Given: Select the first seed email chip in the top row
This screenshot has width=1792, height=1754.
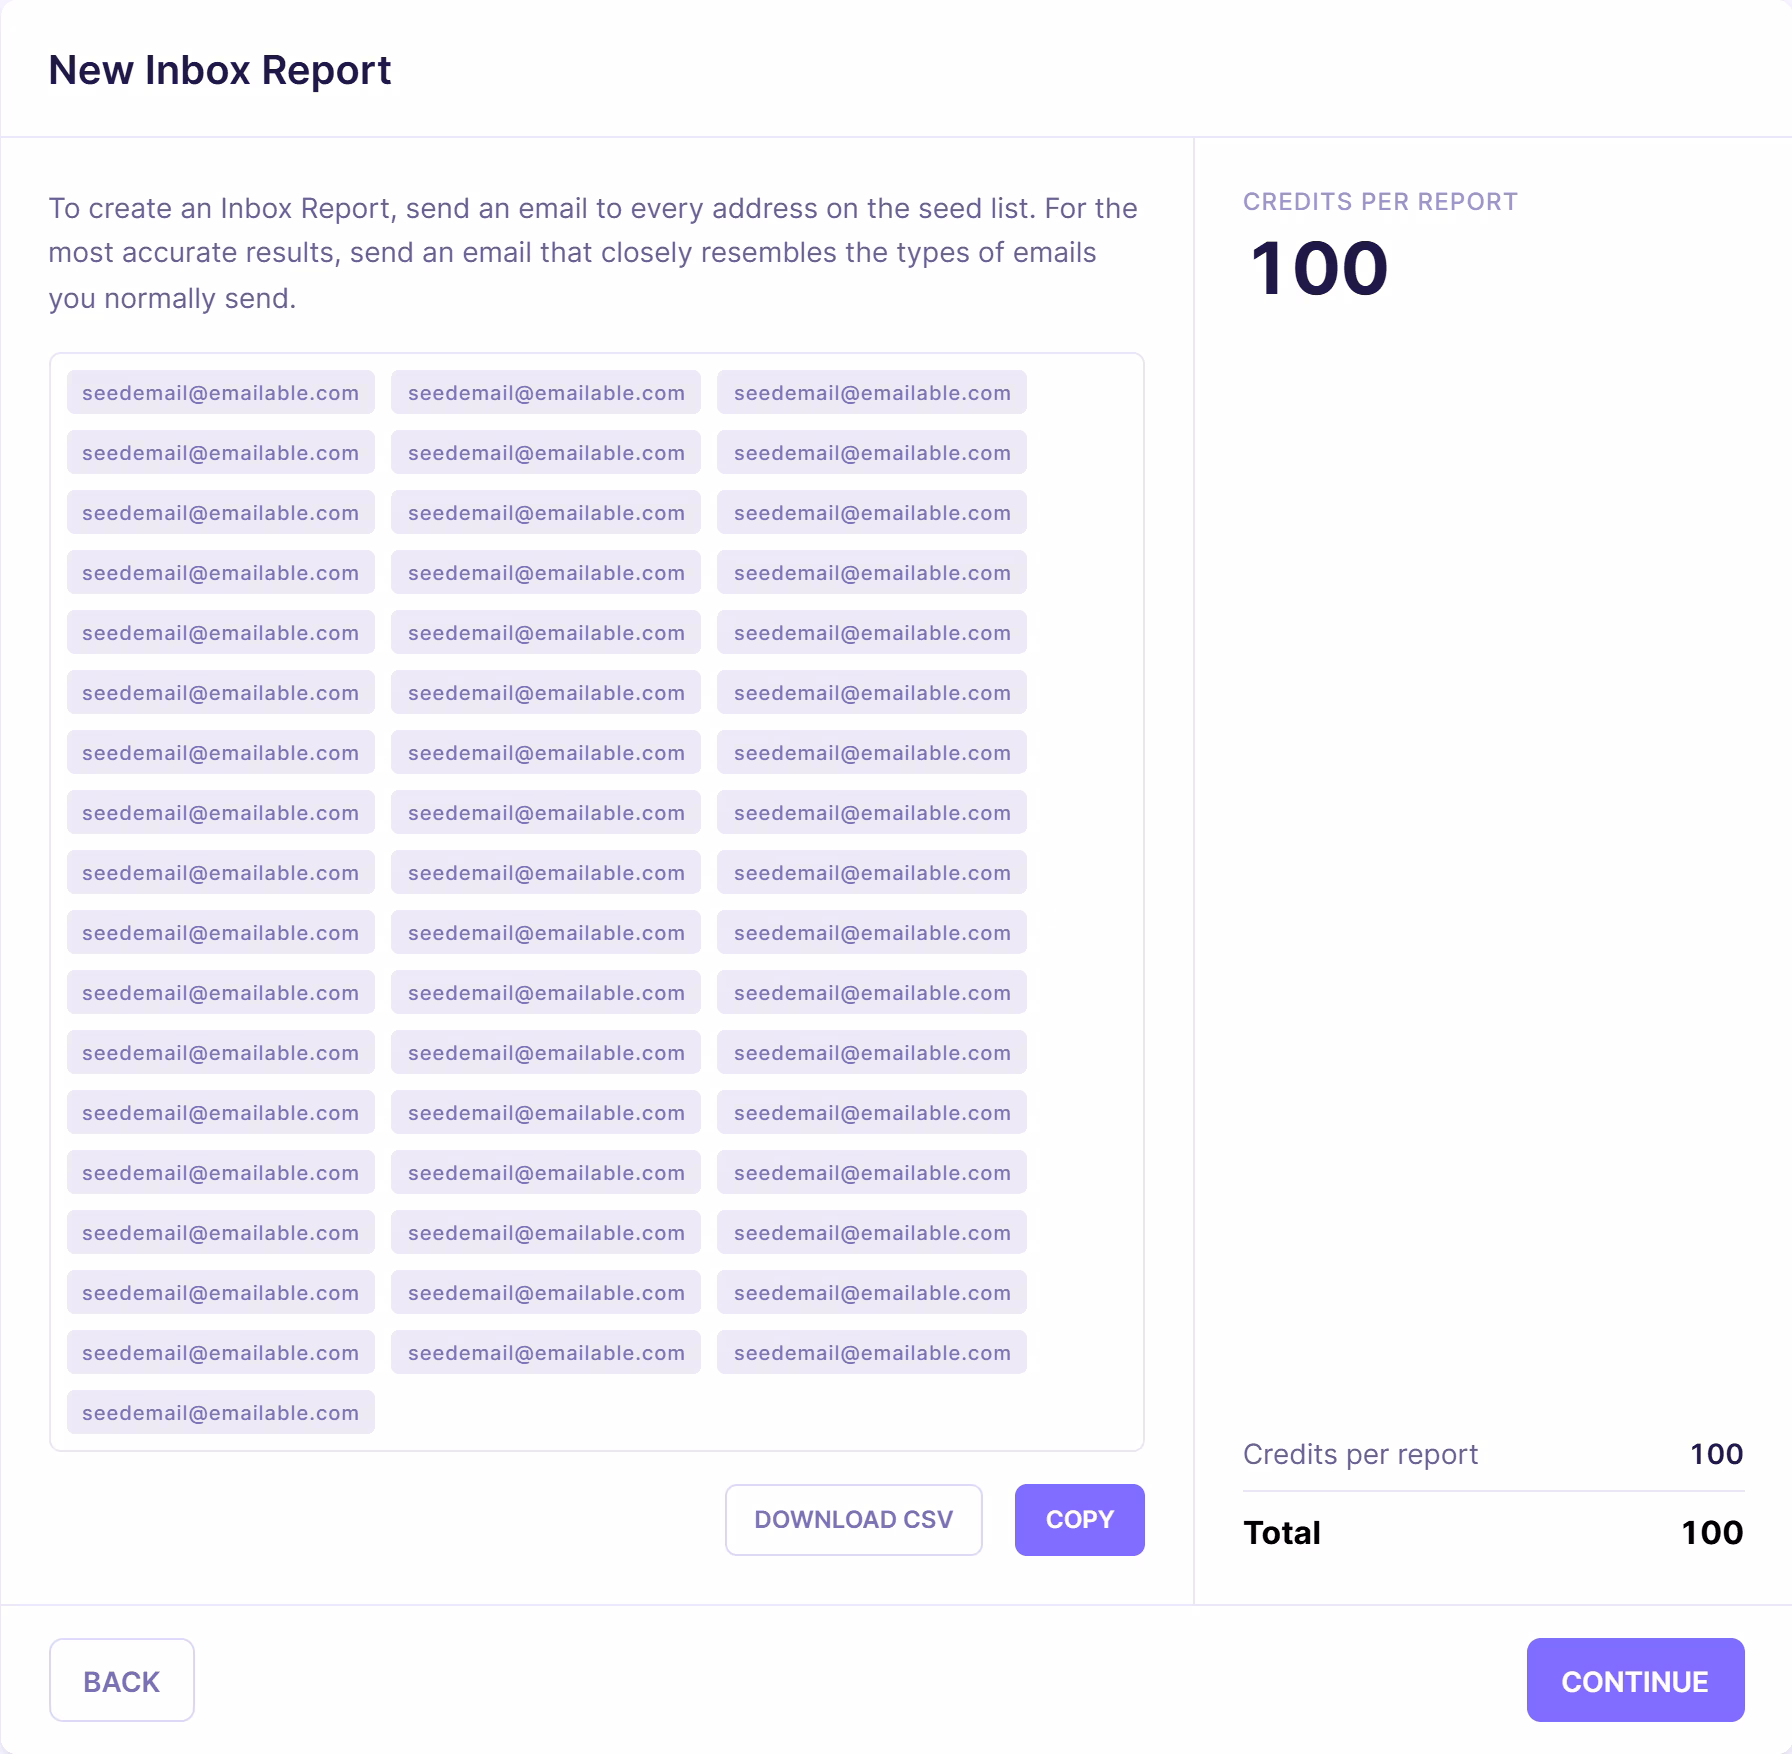Looking at the screenshot, I should [x=220, y=393].
